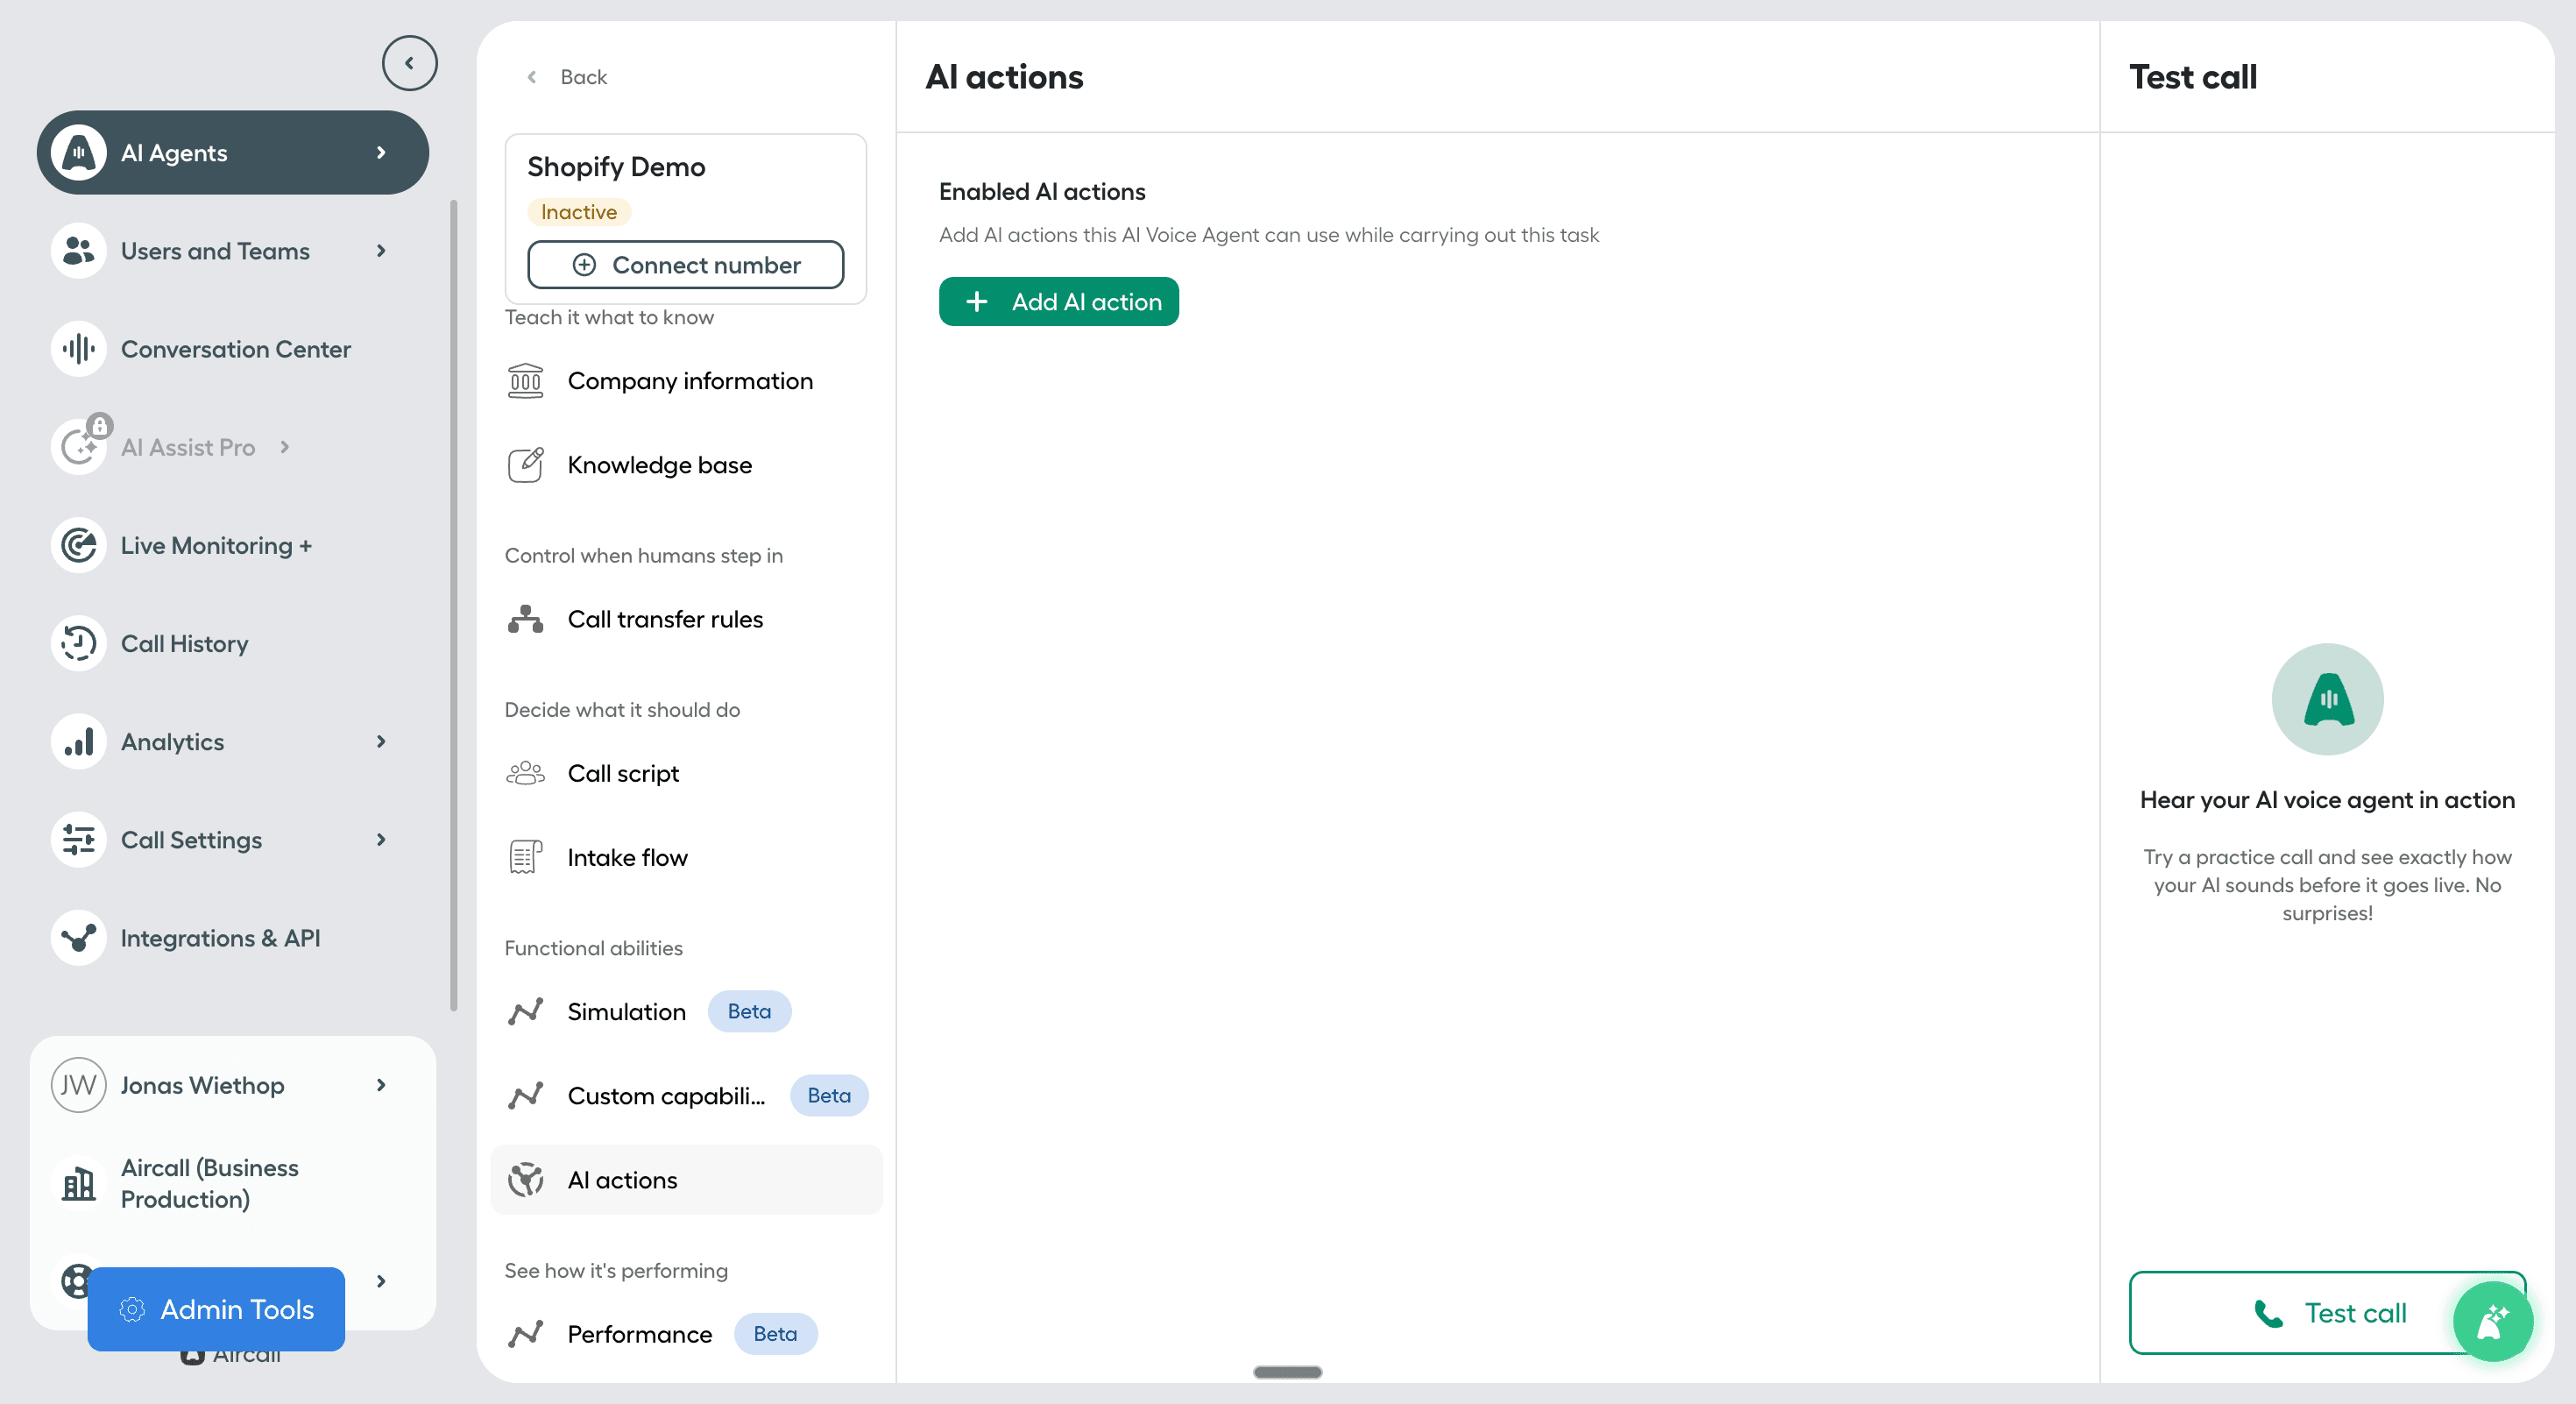Click the Intake flow document icon
Screen dimensions: 2576x1404
(x=525, y=857)
